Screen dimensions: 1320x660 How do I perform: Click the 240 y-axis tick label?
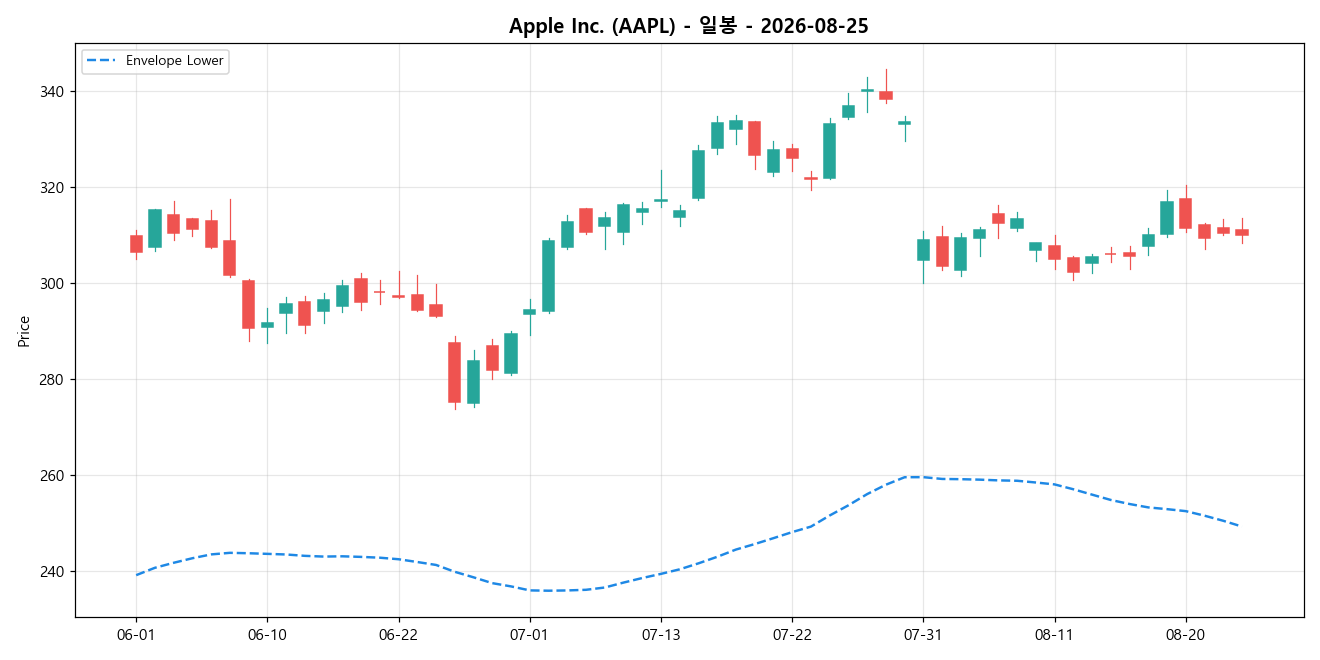point(53,572)
